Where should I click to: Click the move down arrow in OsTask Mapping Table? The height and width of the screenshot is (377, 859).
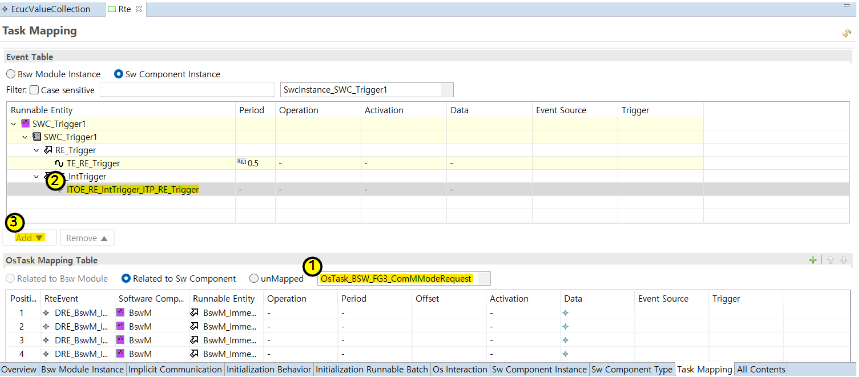(x=844, y=260)
